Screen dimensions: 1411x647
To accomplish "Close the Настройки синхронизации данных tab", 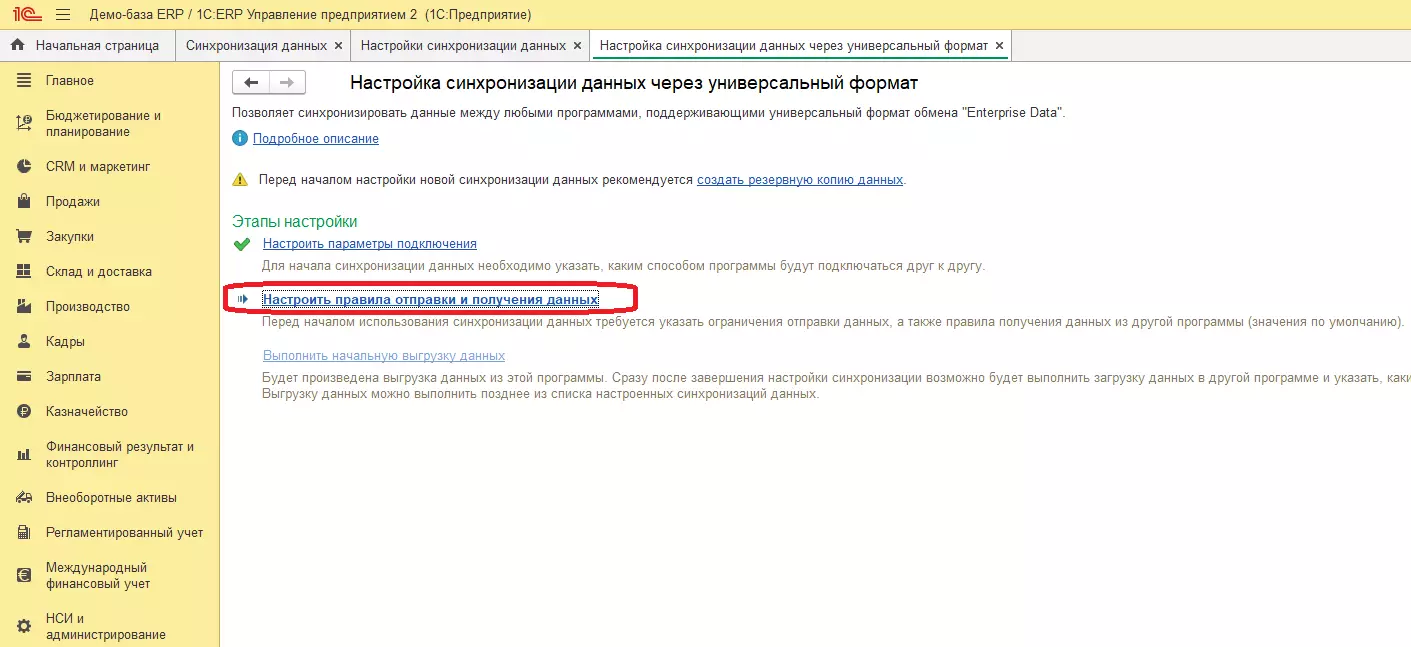I will pyautogui.click(x=577, y=46).
